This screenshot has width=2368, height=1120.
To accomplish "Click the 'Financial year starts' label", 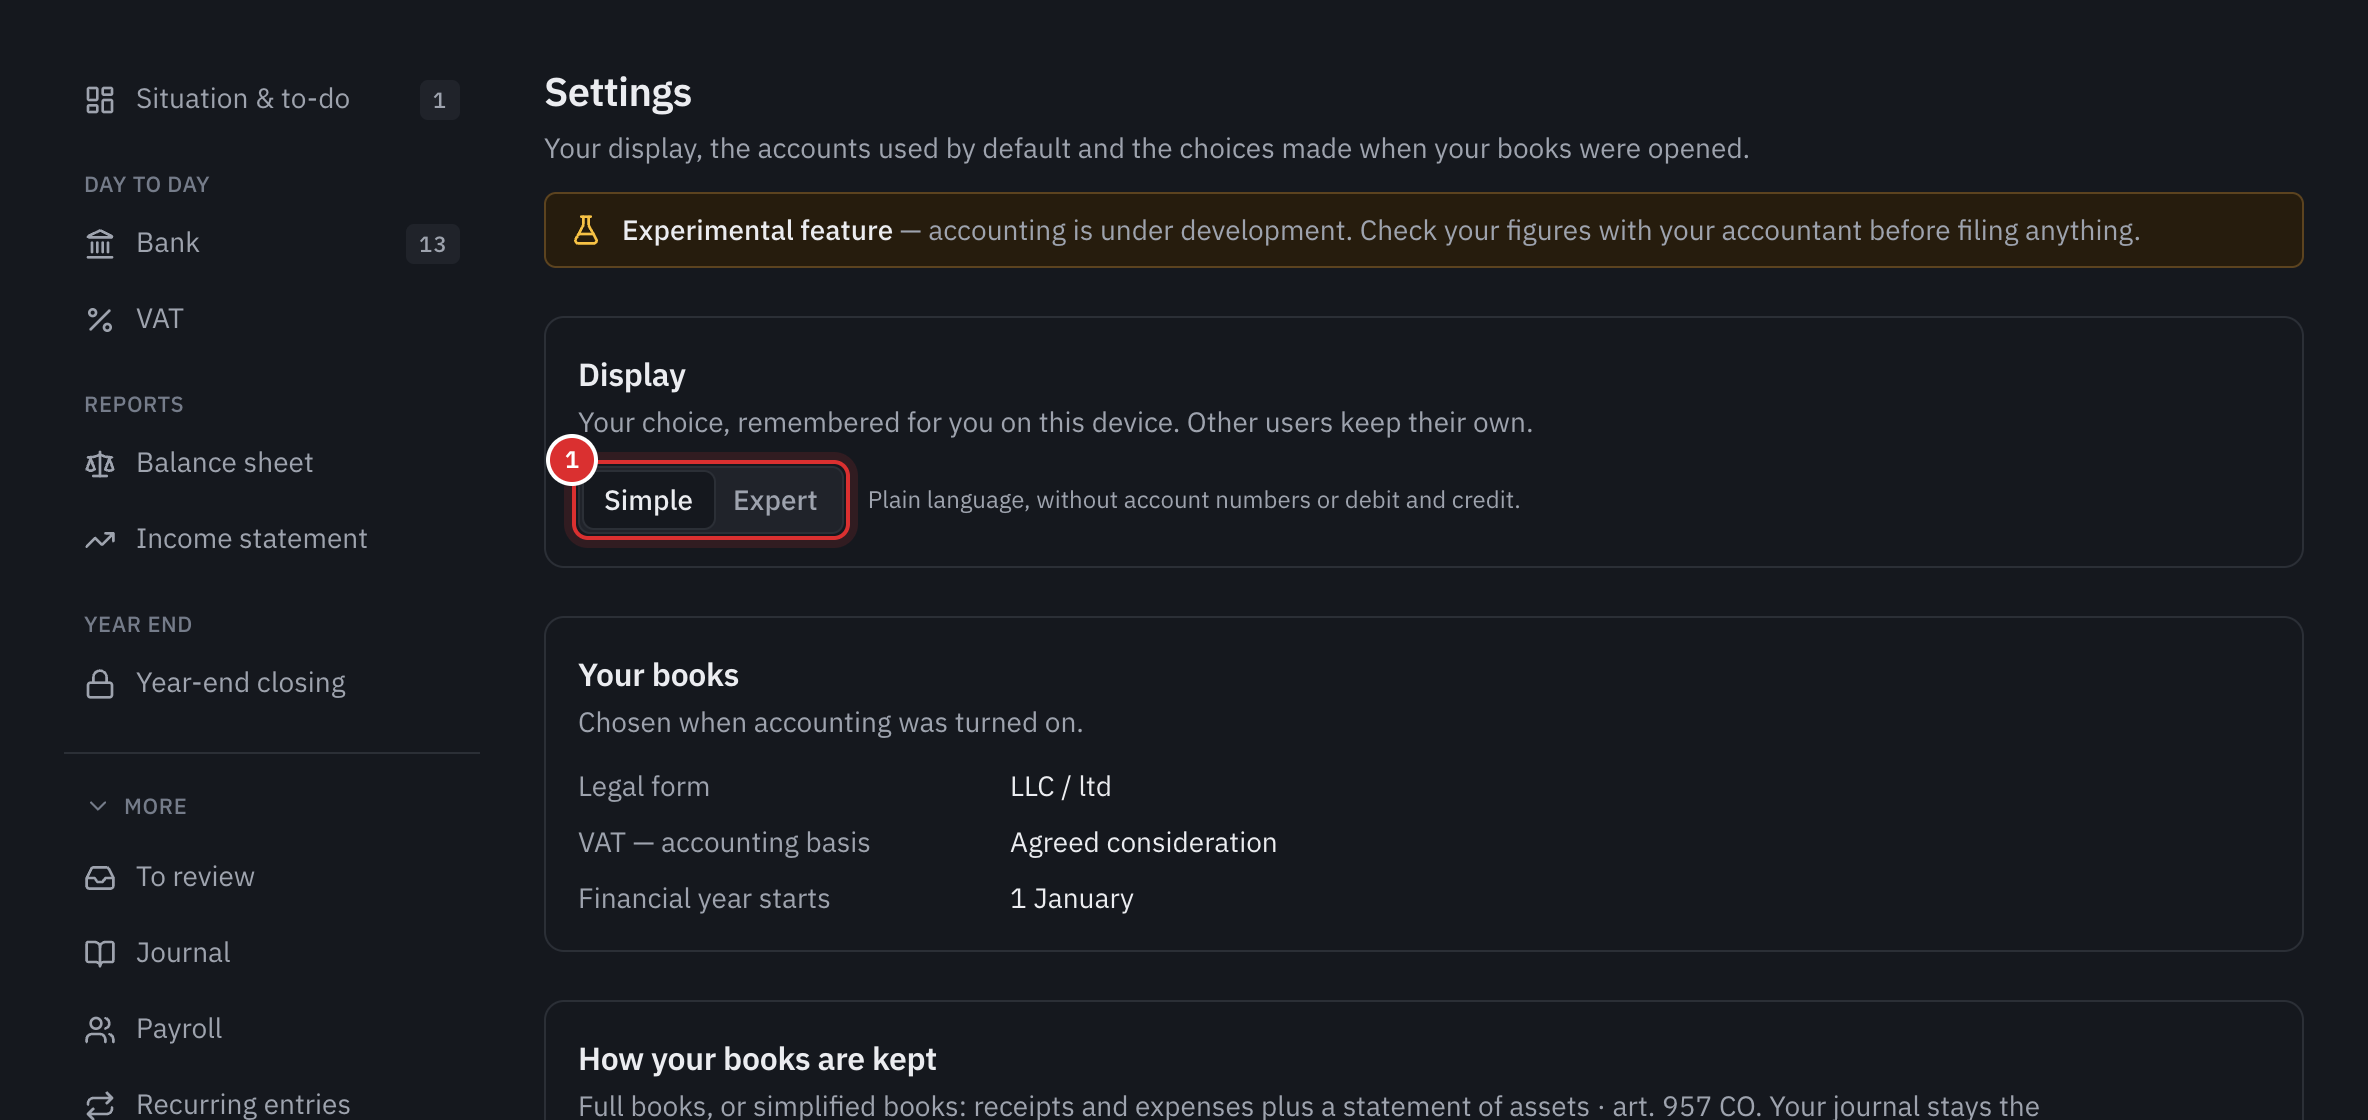I will (x=704, y=899).
